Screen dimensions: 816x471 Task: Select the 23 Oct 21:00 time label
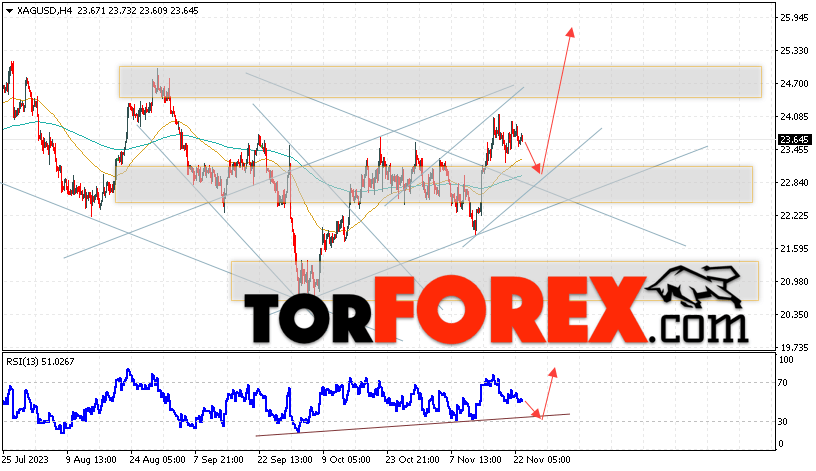[412, 460]
